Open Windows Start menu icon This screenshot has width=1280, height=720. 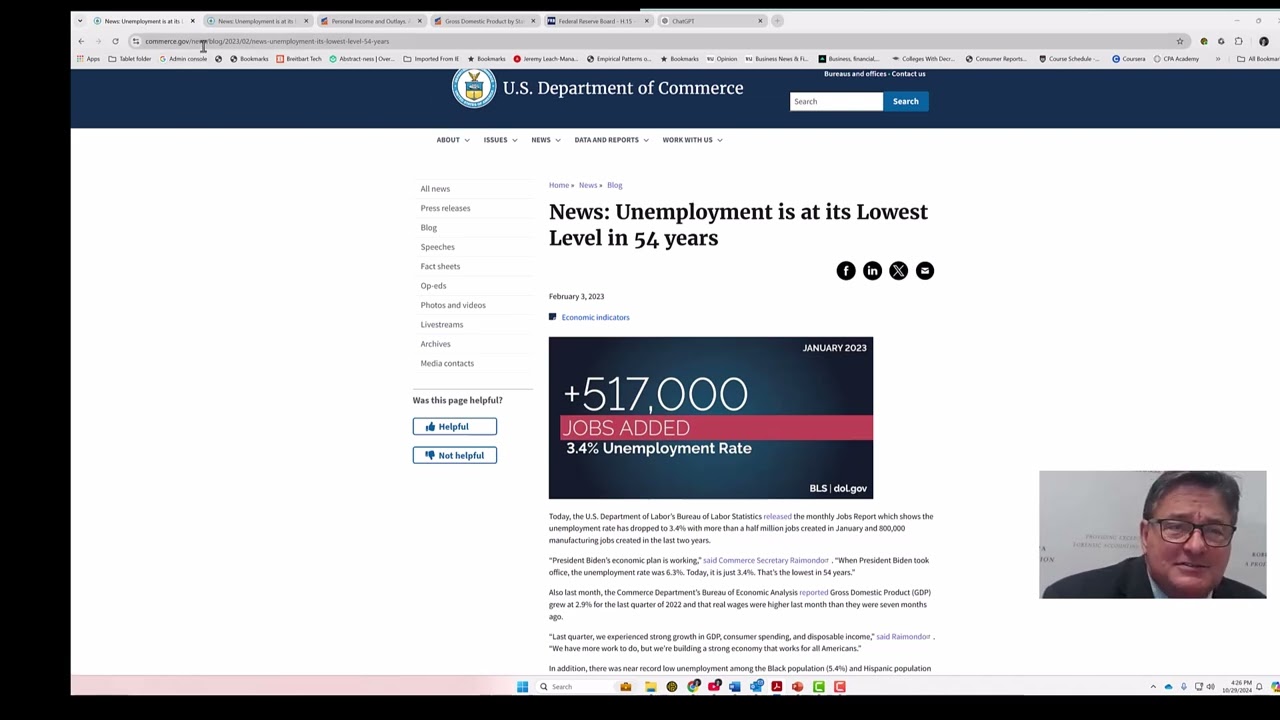[x=522, y=687]
